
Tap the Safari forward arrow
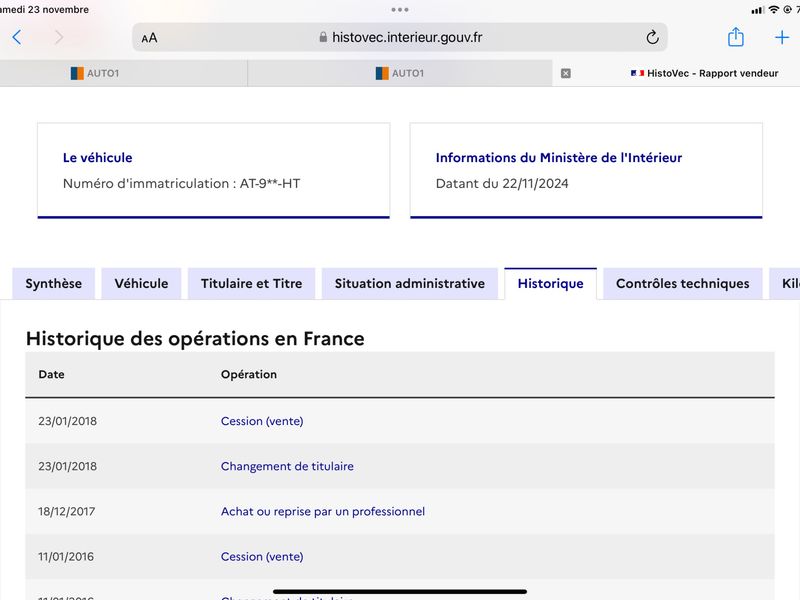(59, 37)
